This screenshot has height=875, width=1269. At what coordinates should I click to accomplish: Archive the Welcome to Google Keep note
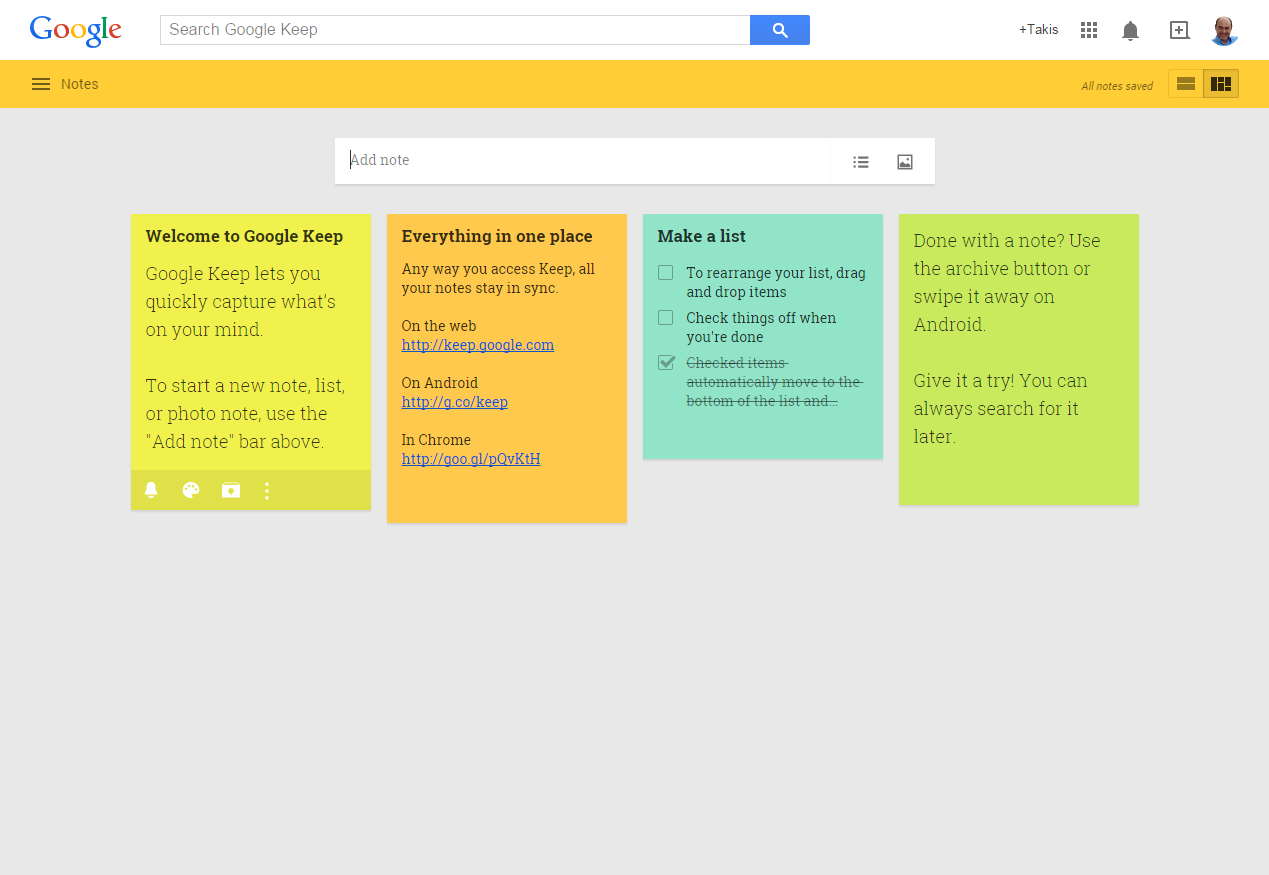click(231, 490)
